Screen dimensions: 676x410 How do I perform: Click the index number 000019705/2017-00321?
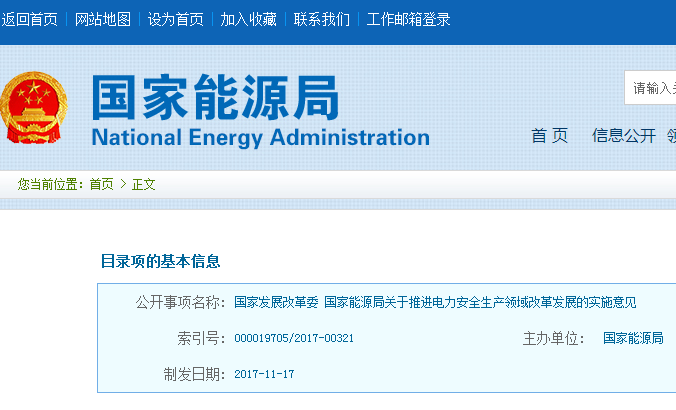pos(294,338)
